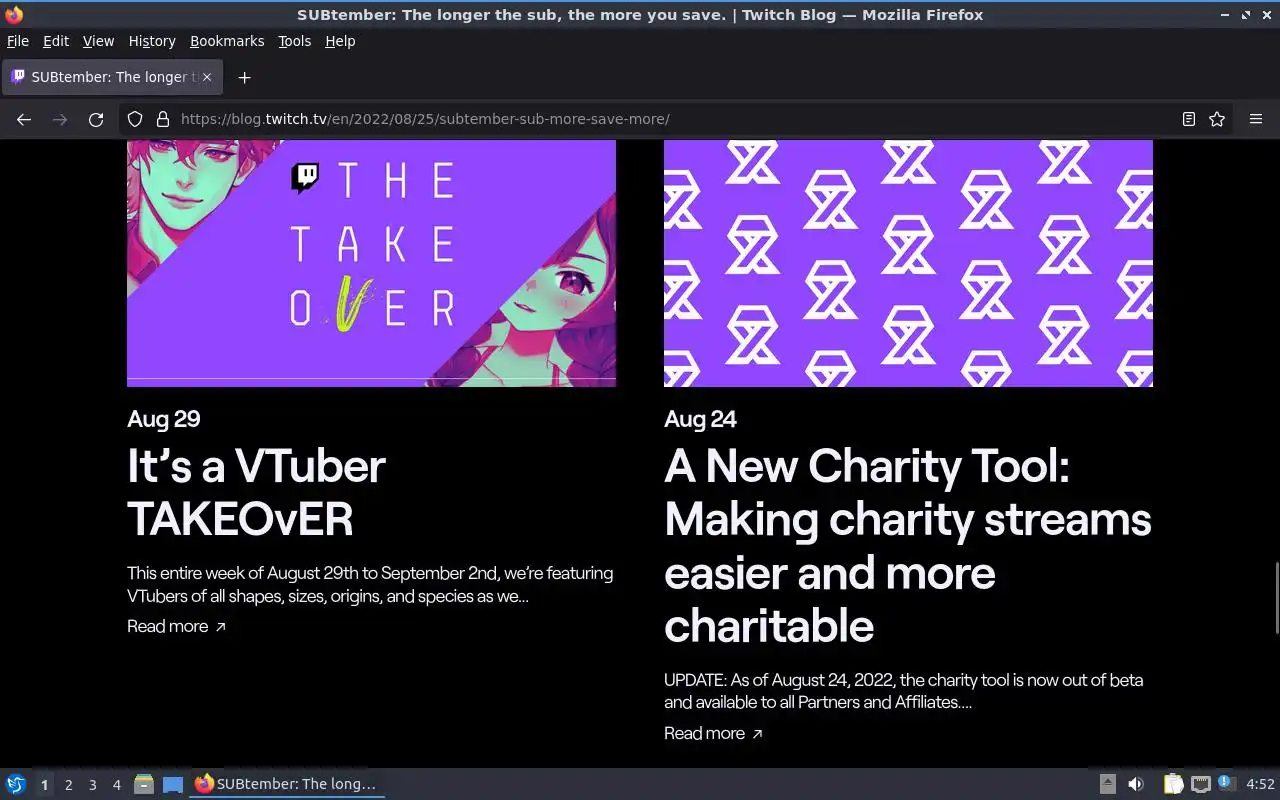Open the Help menu
The width and height of the screenshot is (1280, 800).
coord(340,41)
